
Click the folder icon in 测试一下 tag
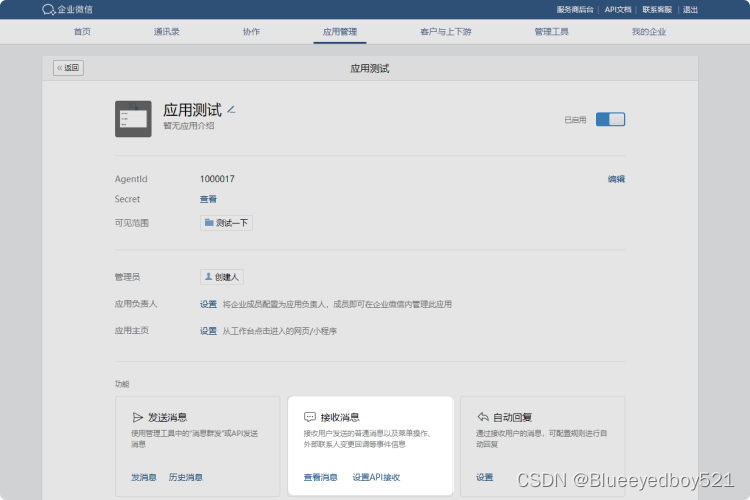209,222
